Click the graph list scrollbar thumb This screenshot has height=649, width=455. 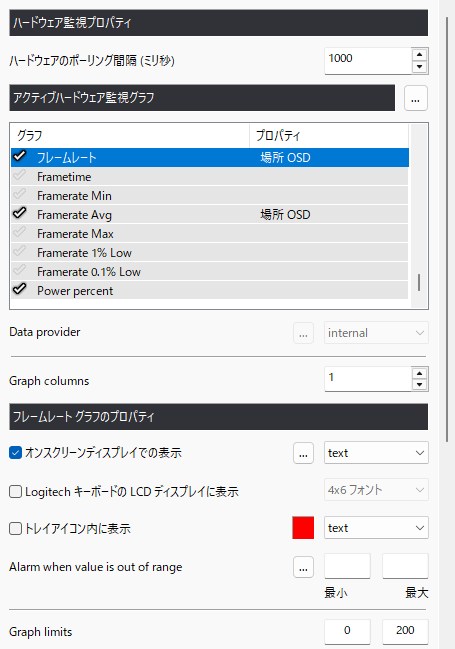point(419,282)
